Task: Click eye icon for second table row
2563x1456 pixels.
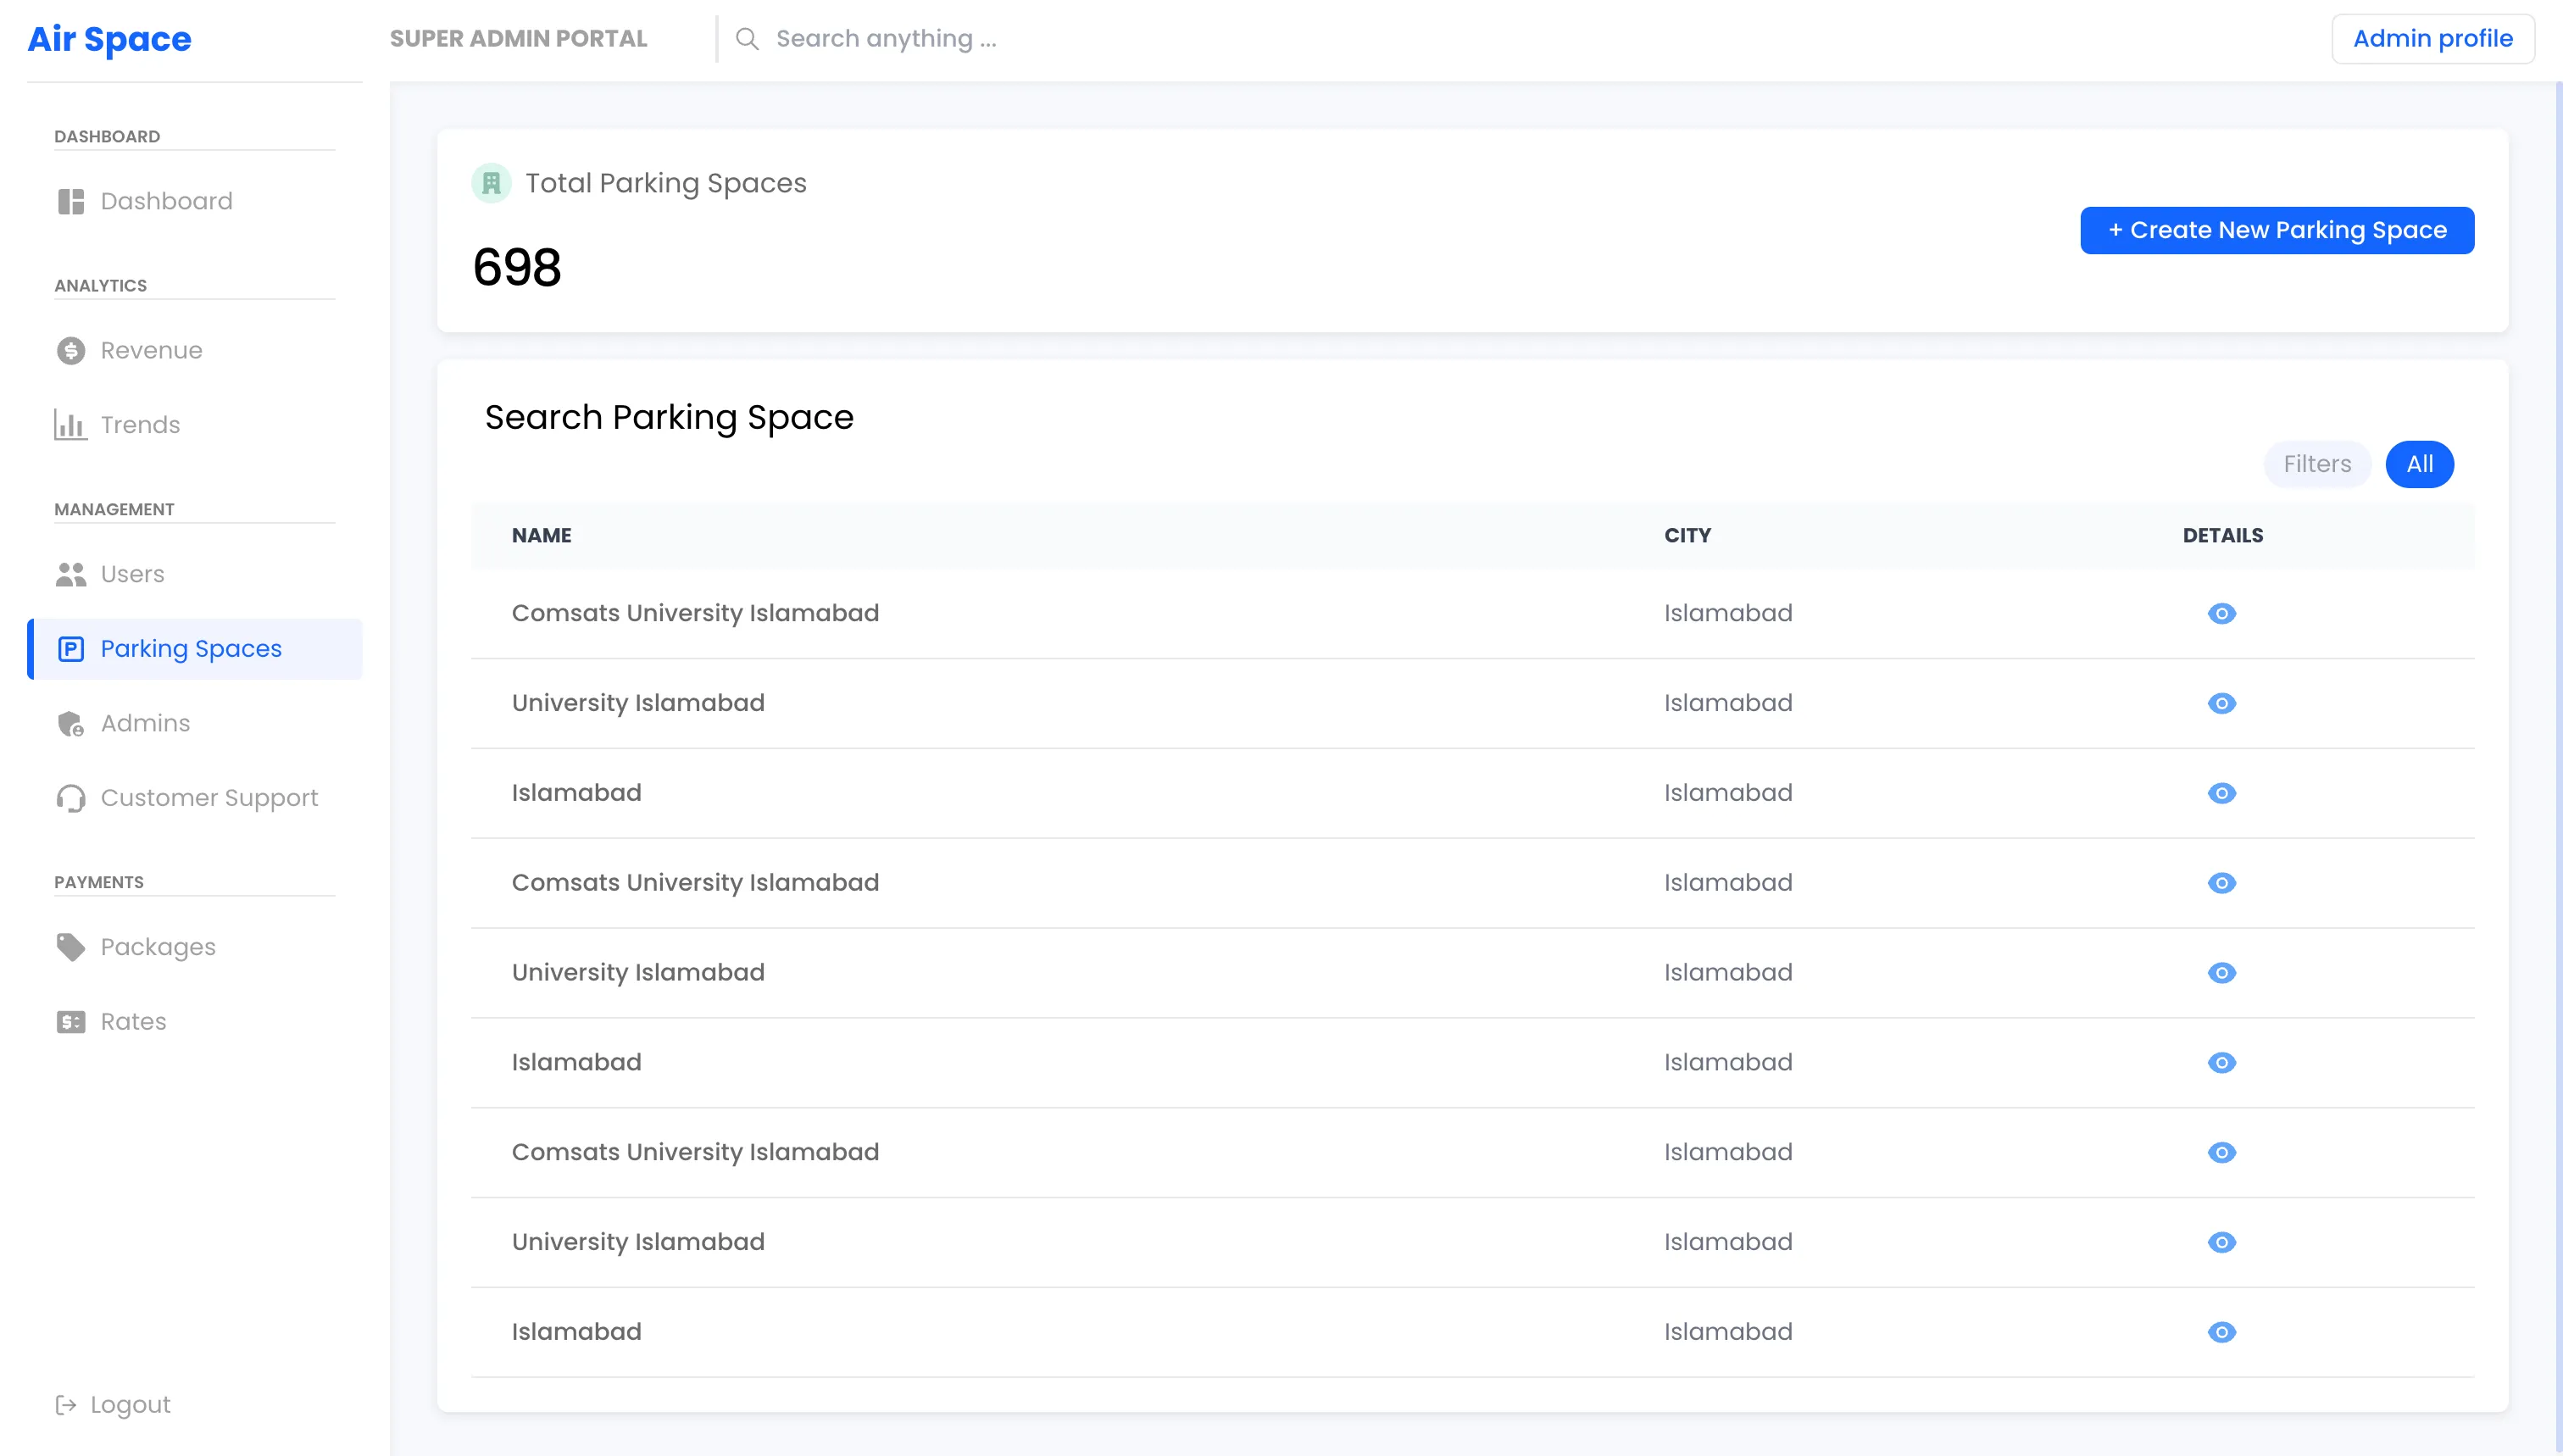Action: click(x=2221, y=703)
